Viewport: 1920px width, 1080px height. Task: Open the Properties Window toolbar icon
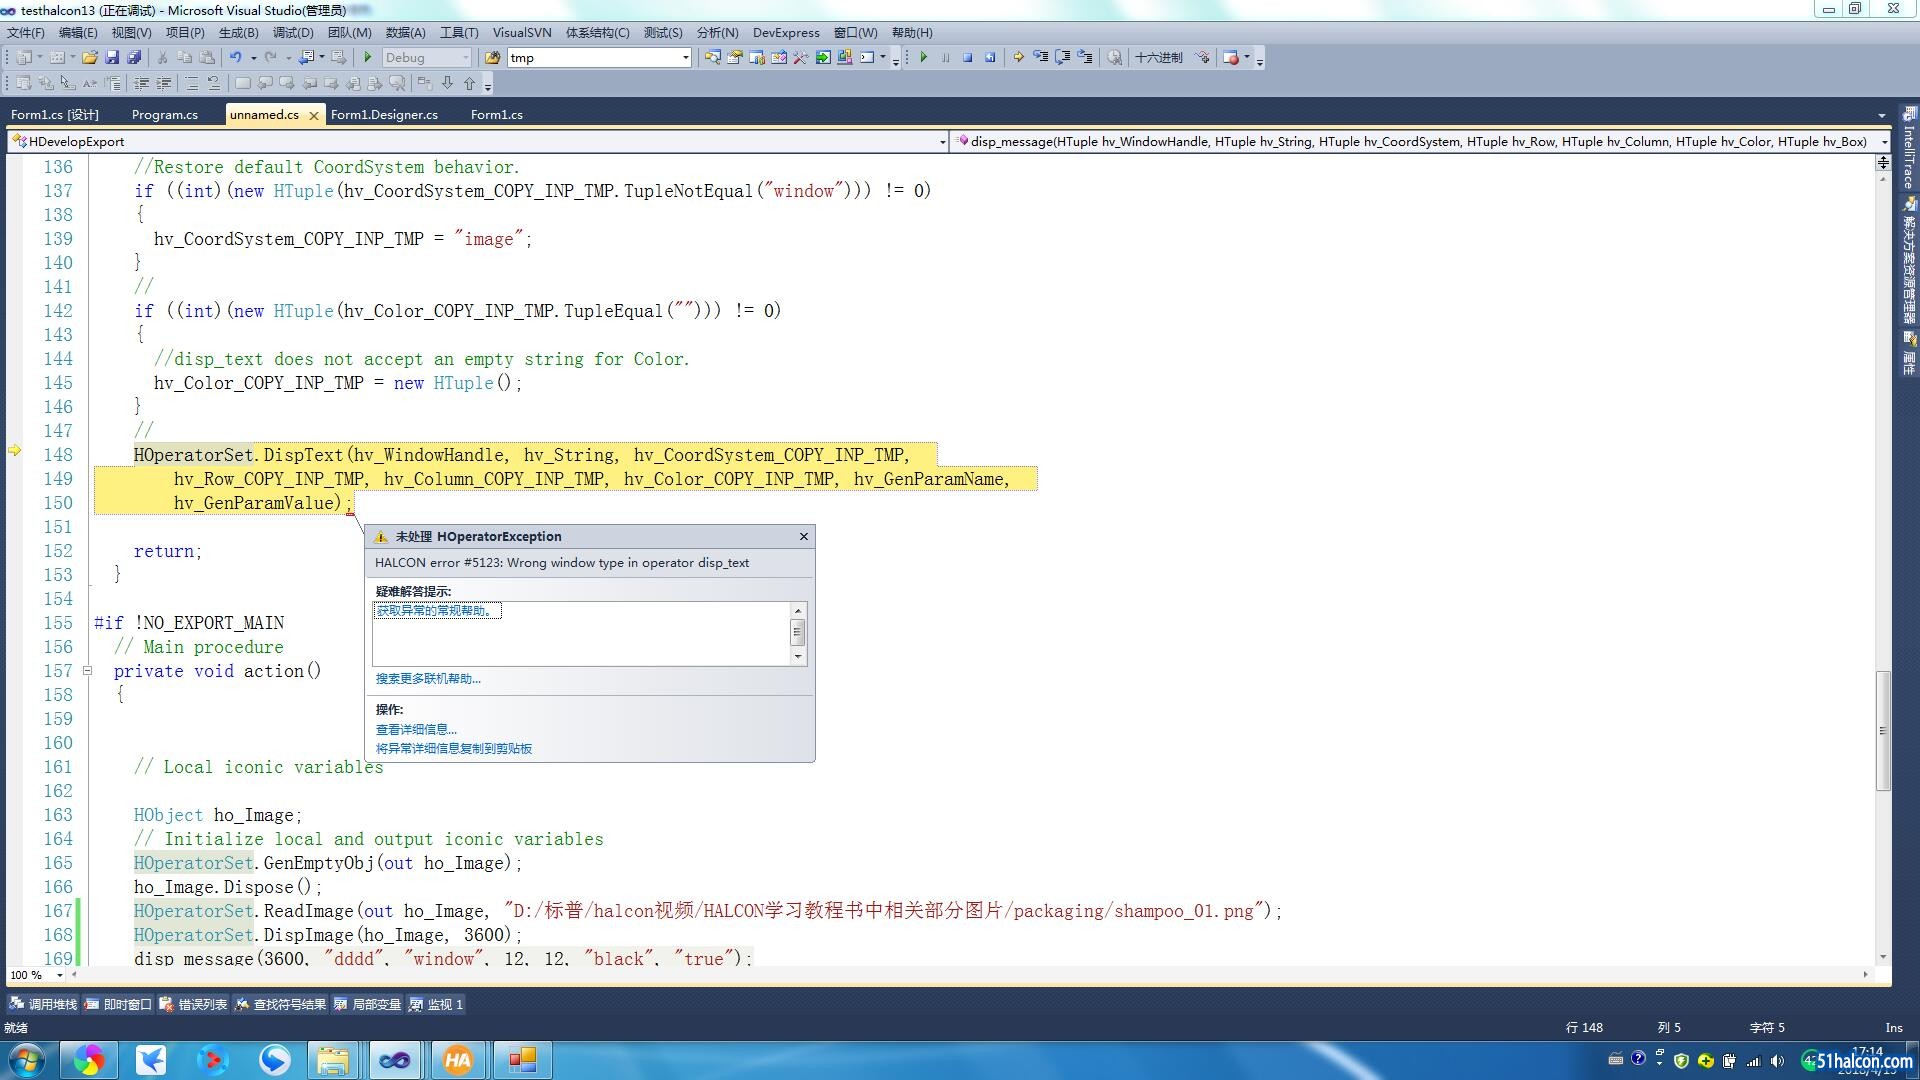pos(734,58)
